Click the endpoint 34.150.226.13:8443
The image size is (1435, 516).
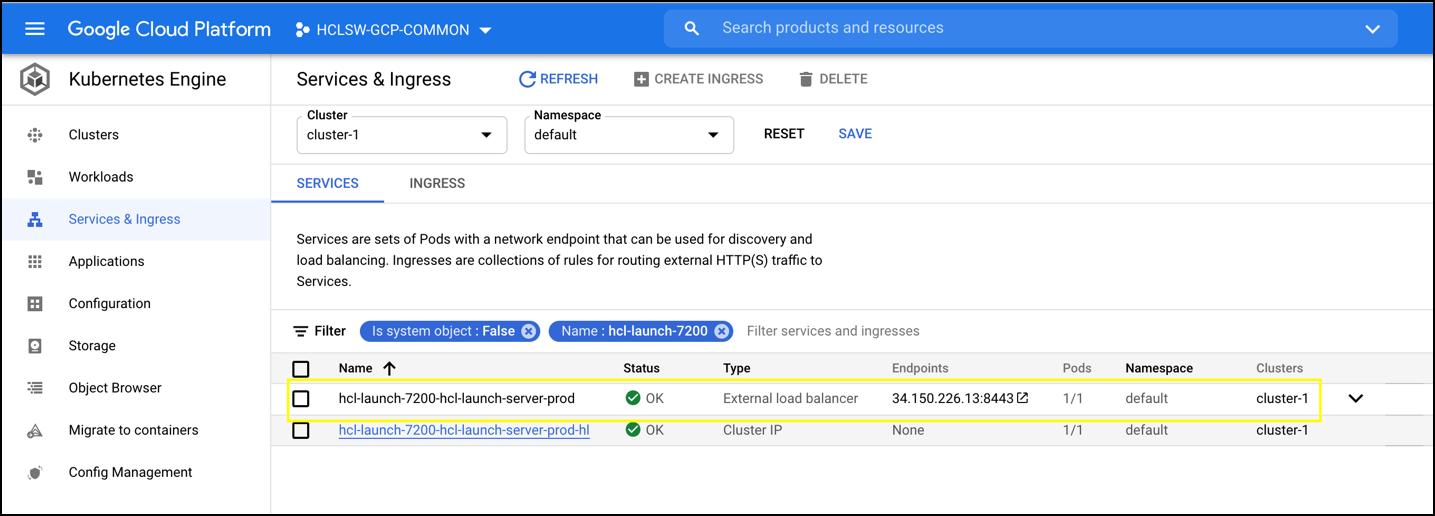[x=953, y=398]
